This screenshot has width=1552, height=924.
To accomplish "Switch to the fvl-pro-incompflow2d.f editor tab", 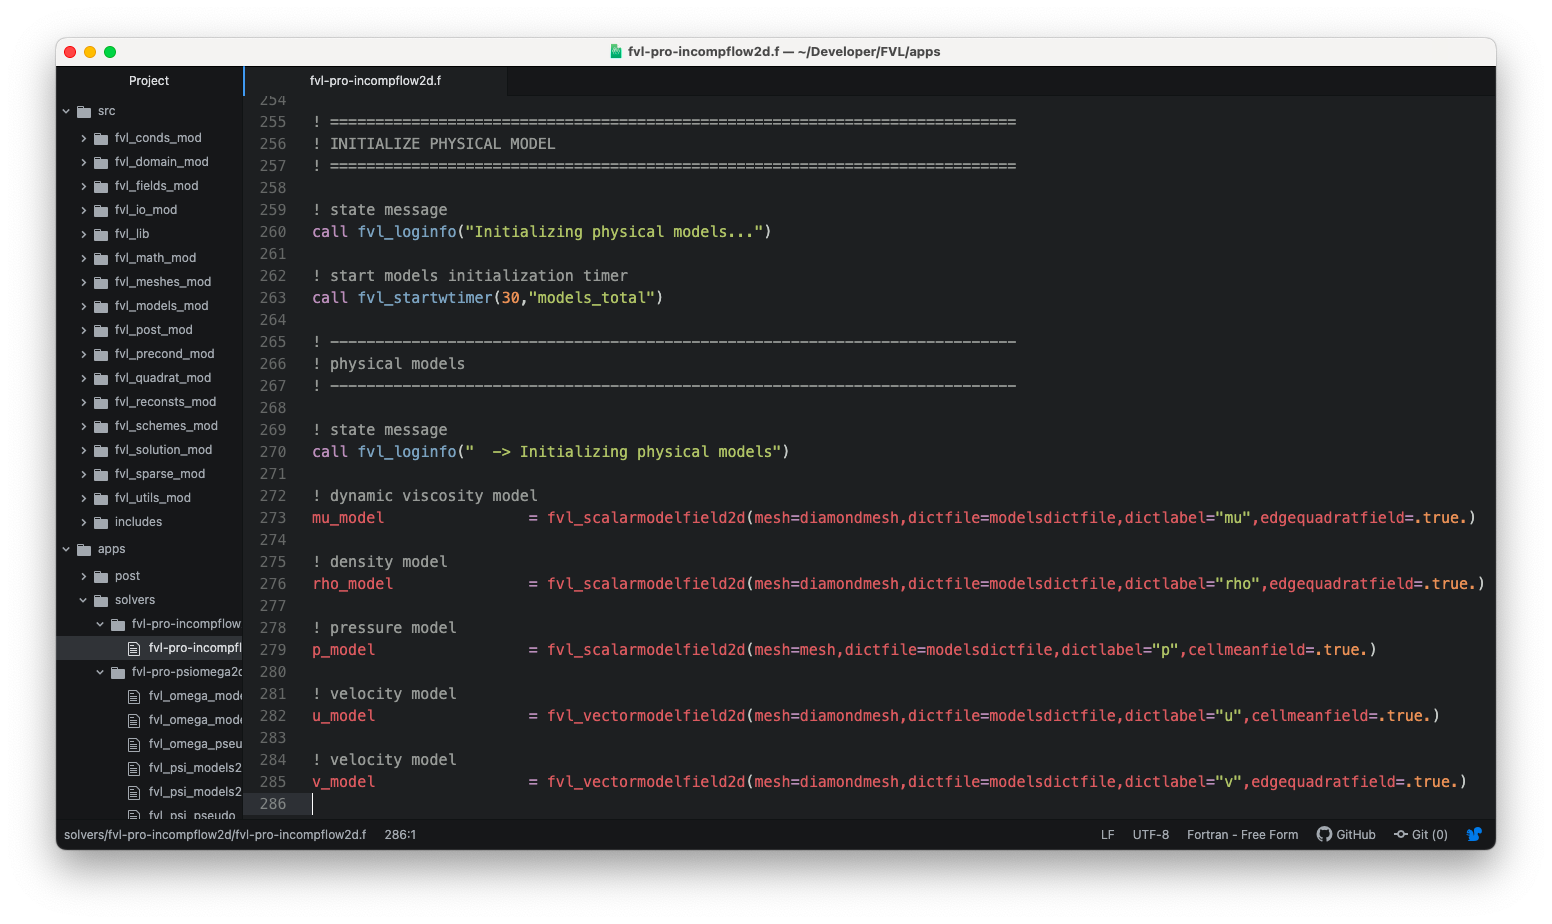I will point(375,81).
